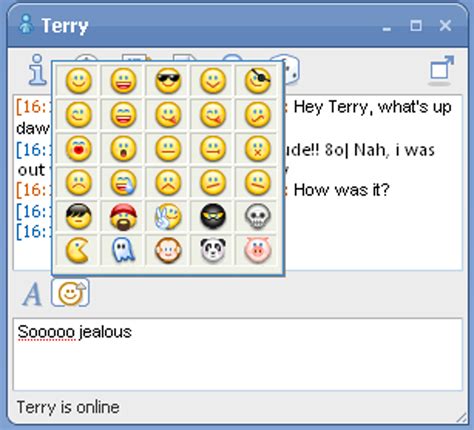
Task: Click the 'How was it?' message
Action: point(341,190)
